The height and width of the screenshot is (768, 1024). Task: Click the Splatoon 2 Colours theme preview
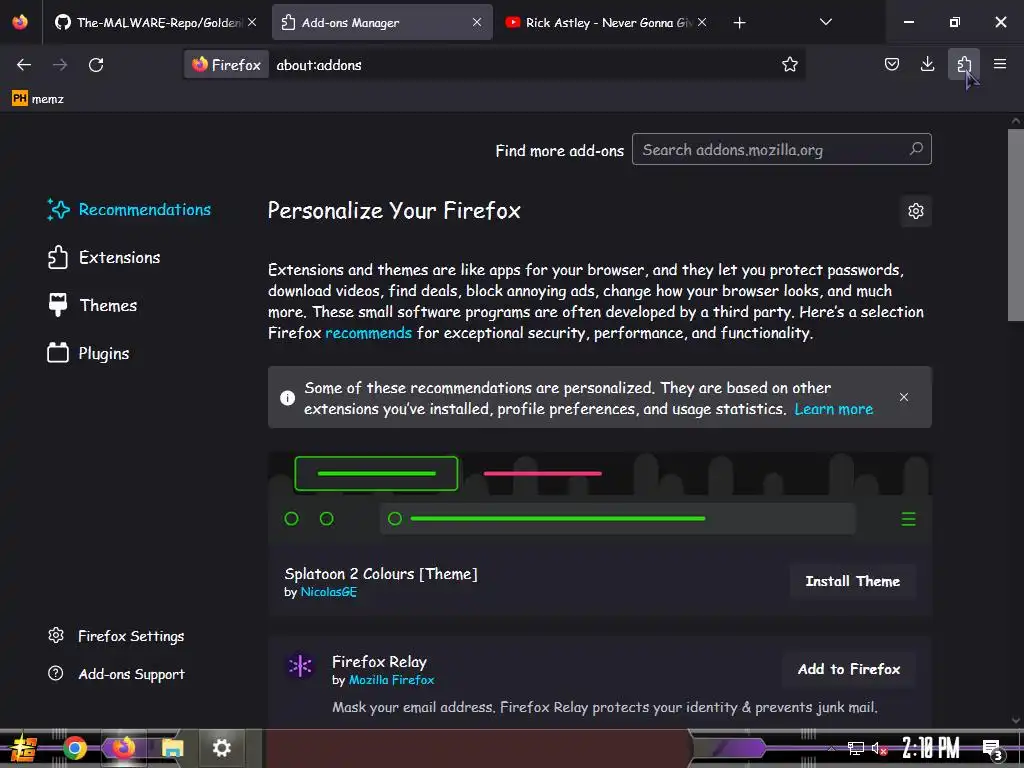(x=600, y=499)
